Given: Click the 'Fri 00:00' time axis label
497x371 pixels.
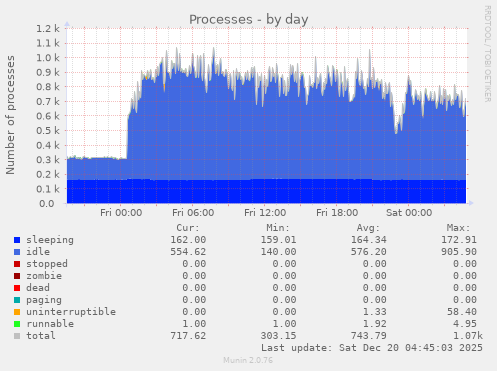Looking at the screenshot, I should tap(121, 213).
